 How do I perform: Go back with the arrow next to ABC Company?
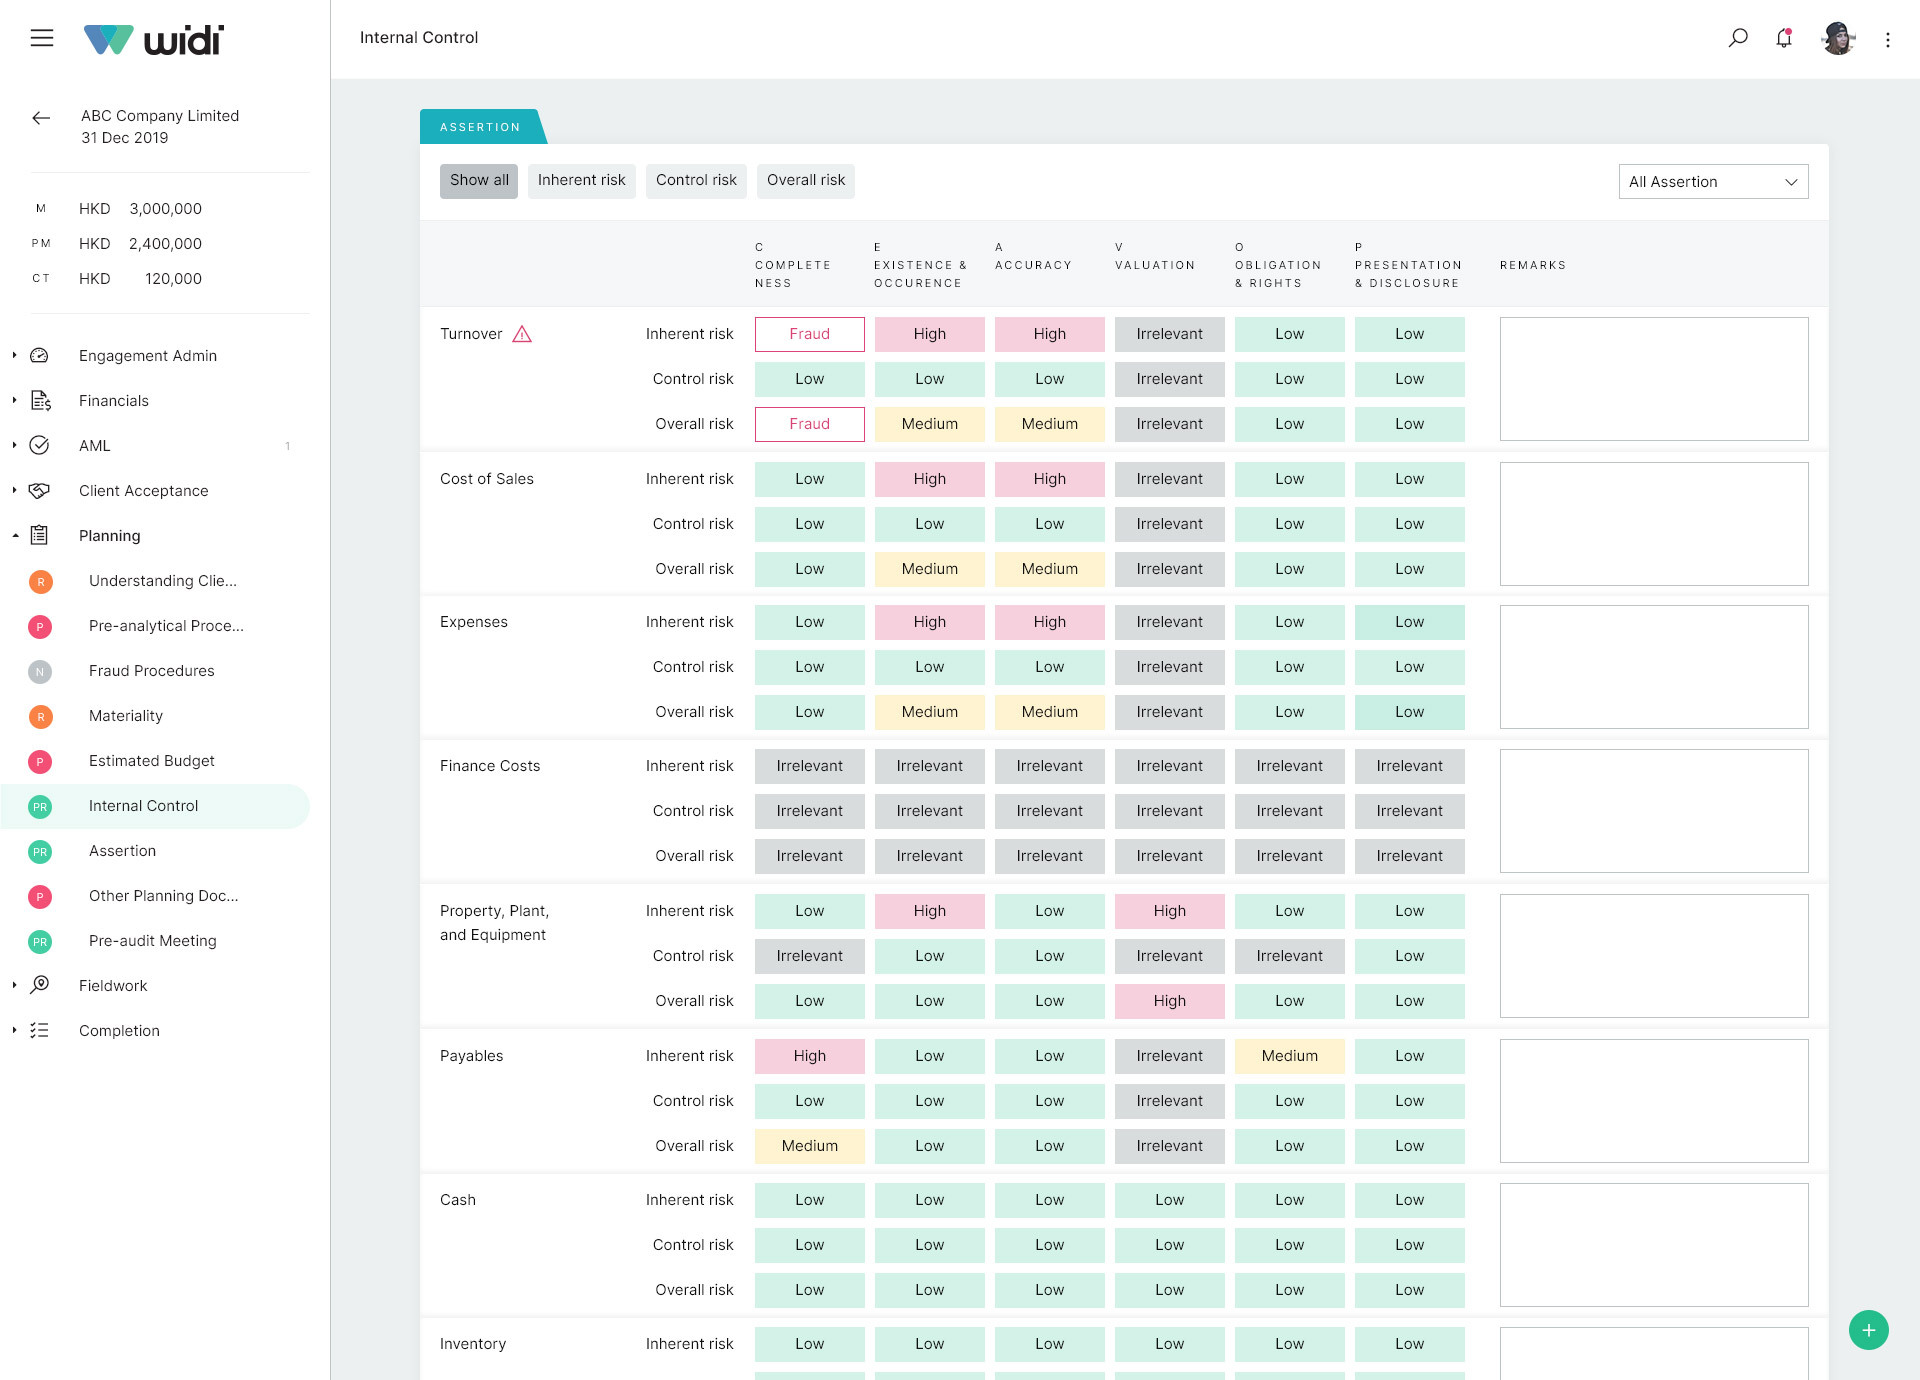[41, 118]
